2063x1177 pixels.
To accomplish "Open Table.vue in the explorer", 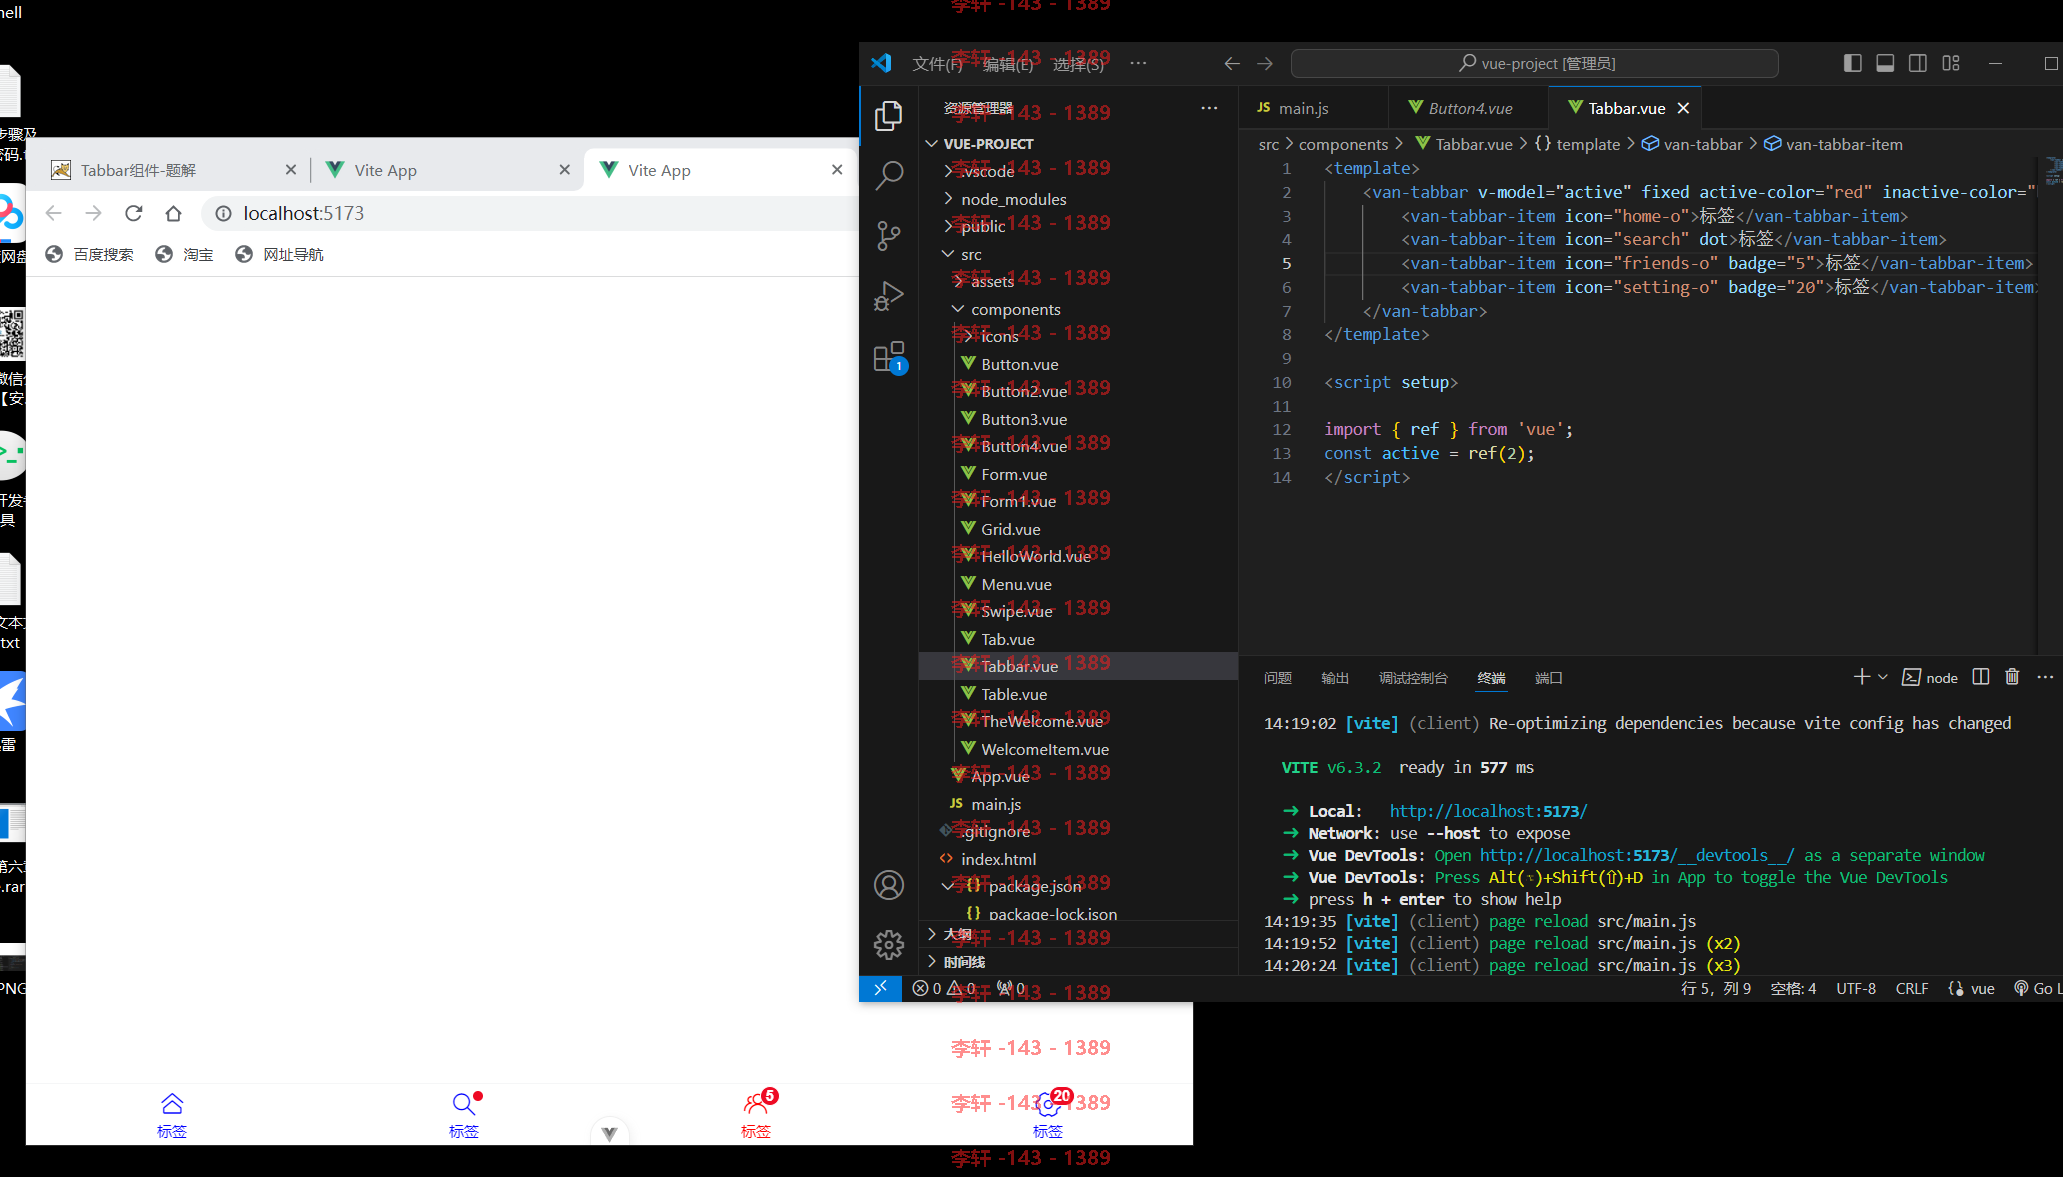I will click(1014, 694).
